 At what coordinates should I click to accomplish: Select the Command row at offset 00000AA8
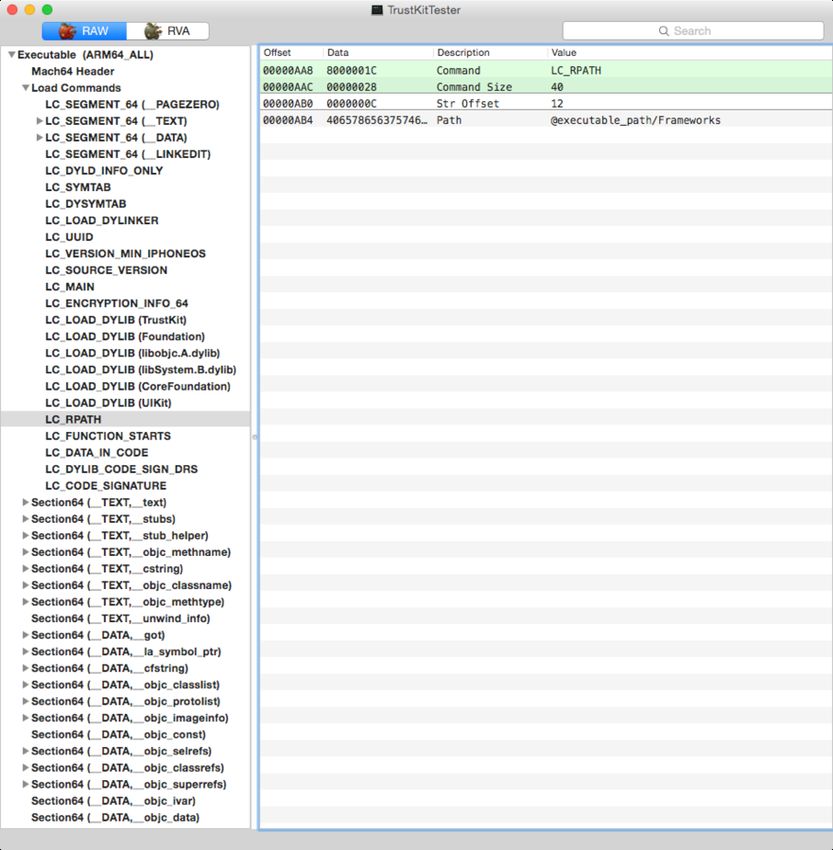click(x=546, y=70)
